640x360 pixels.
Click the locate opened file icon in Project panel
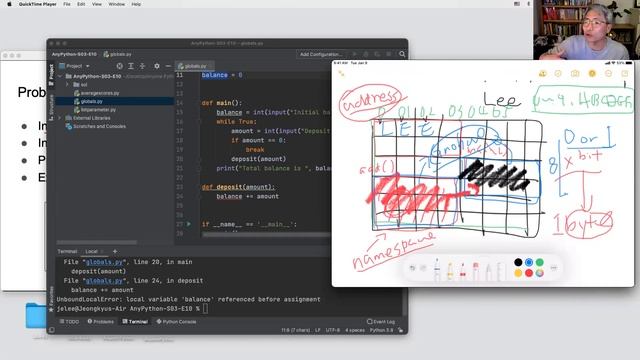119,66
